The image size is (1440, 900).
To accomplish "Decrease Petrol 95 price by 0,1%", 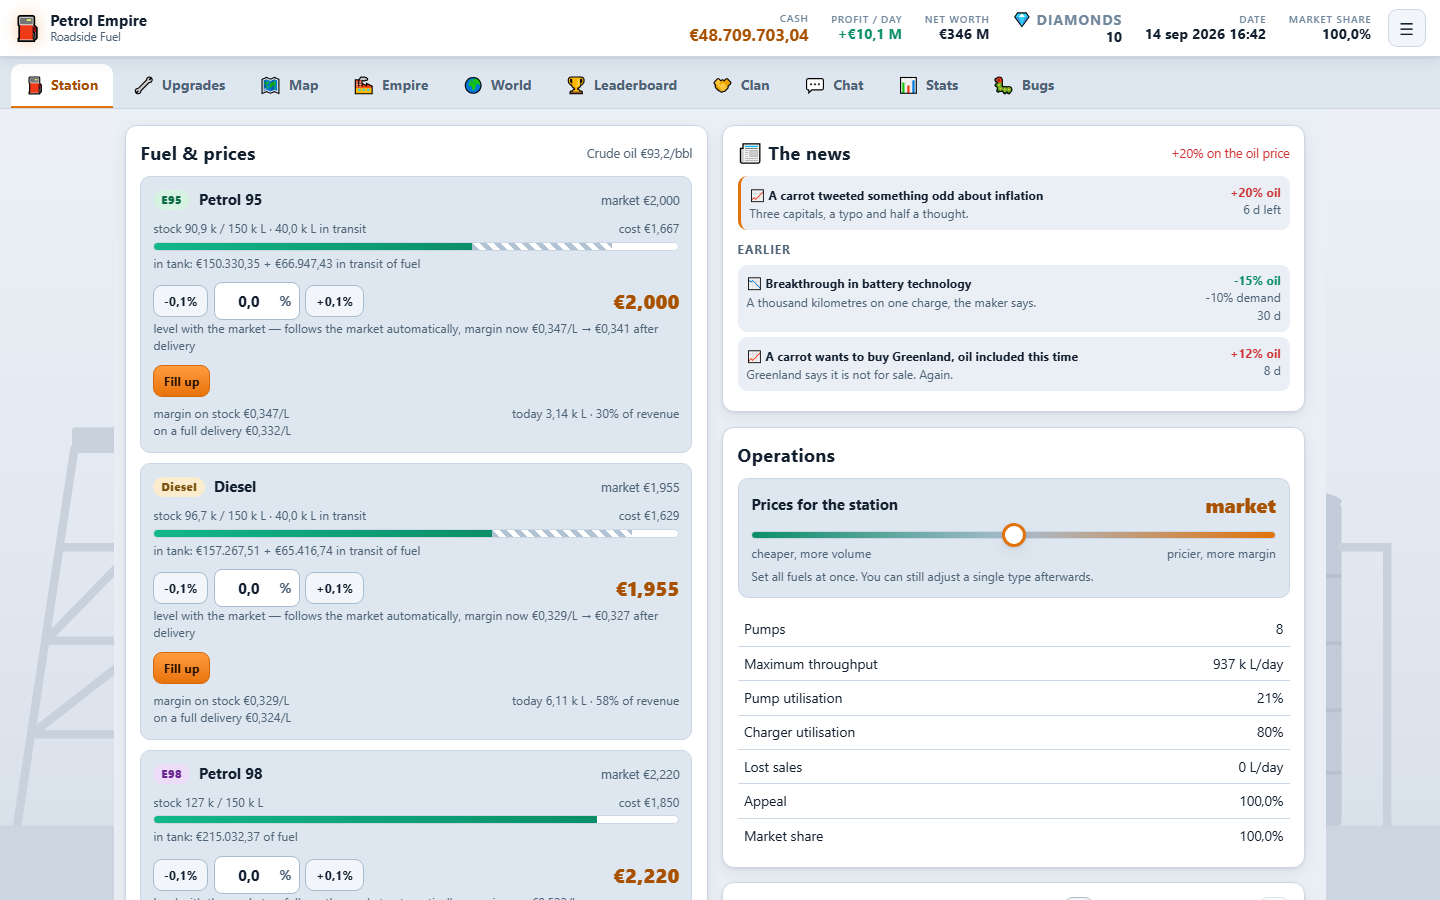I will coord(181,301).
